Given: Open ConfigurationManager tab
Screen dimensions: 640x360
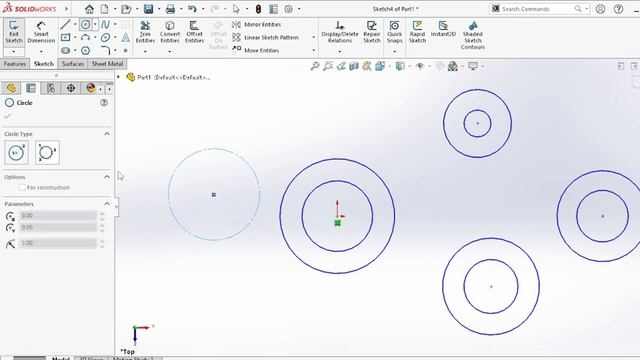Looking at the screenshot, I should pyautogui.click(x=51, y=88).
